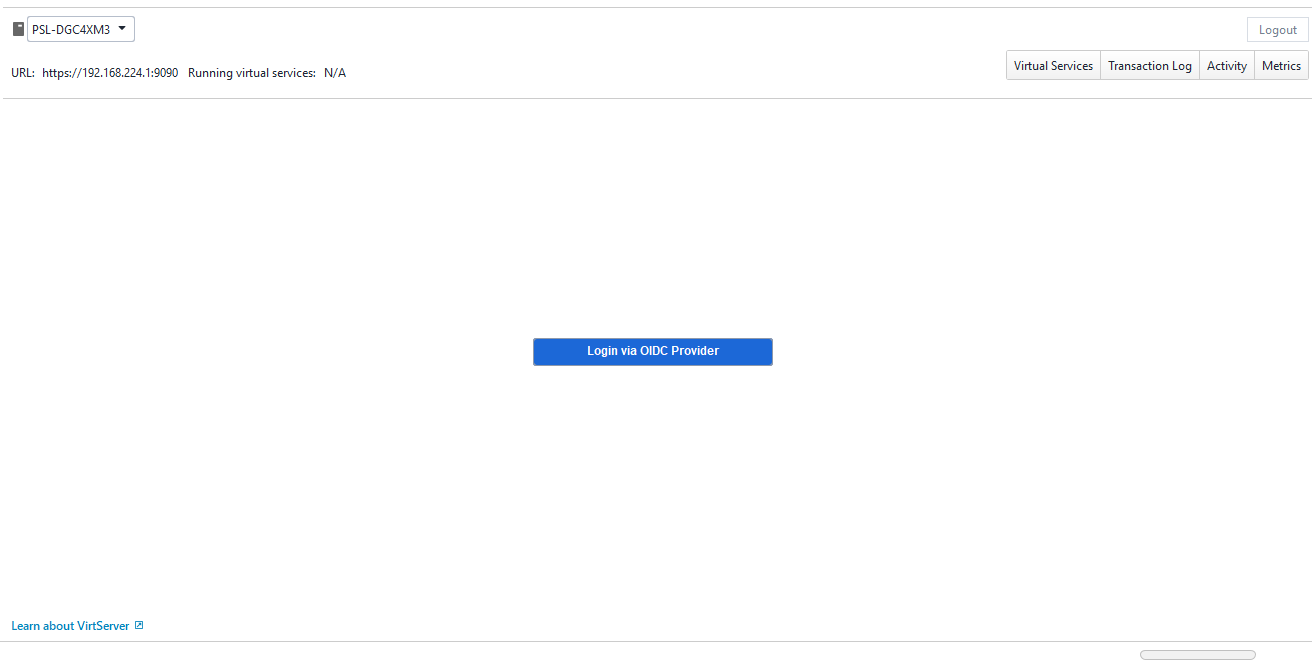This screenshot has height=670, width=1312.
Task: Open the Transaction Log tab
Action: [x=1149, y=64]
